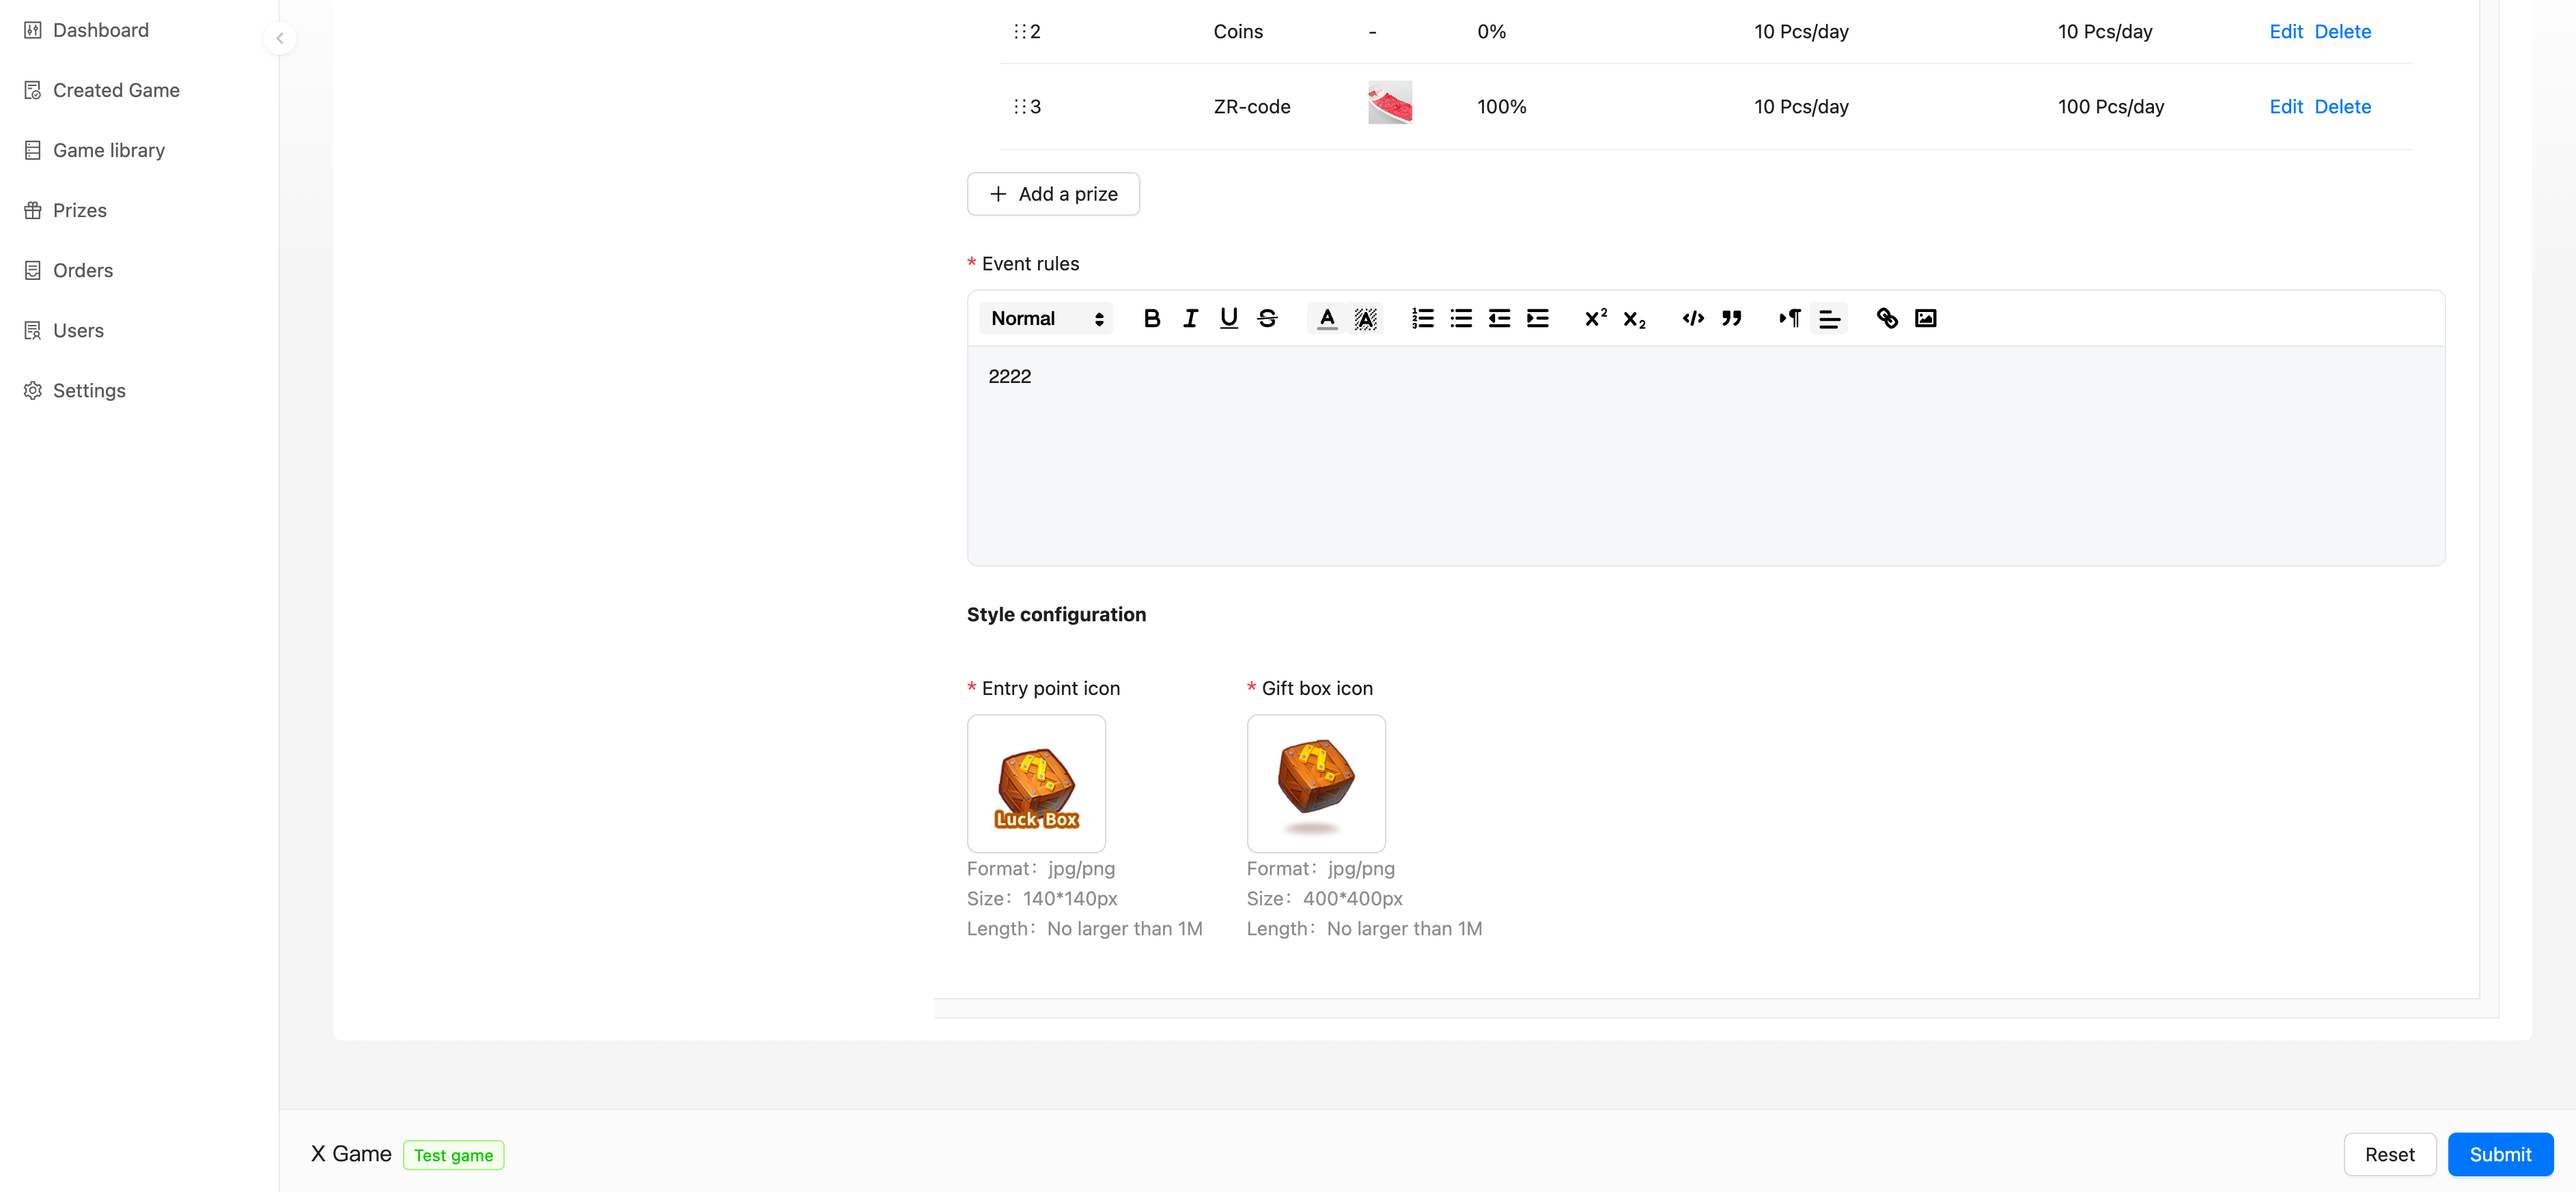Open the text alignment dropdown
The height and width of the screenshot is (1192, 2576).
coord(1829,318)
